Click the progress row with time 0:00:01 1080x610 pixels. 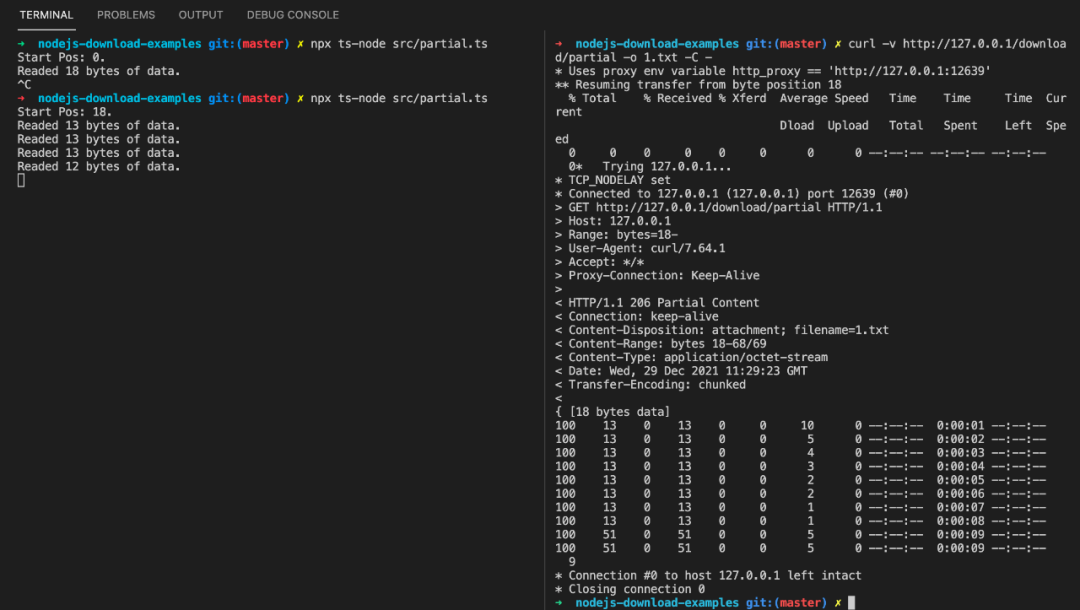pos(800,425)
